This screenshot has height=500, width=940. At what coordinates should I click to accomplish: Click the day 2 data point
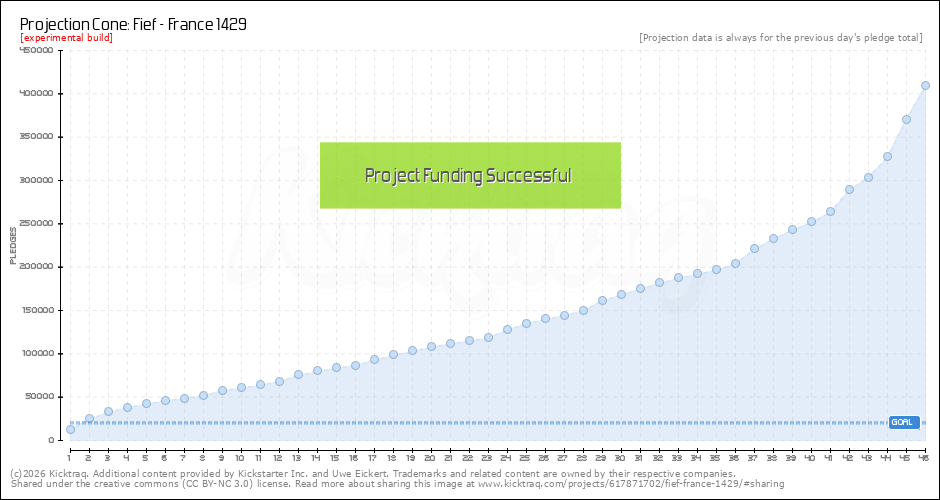(89, 418)
